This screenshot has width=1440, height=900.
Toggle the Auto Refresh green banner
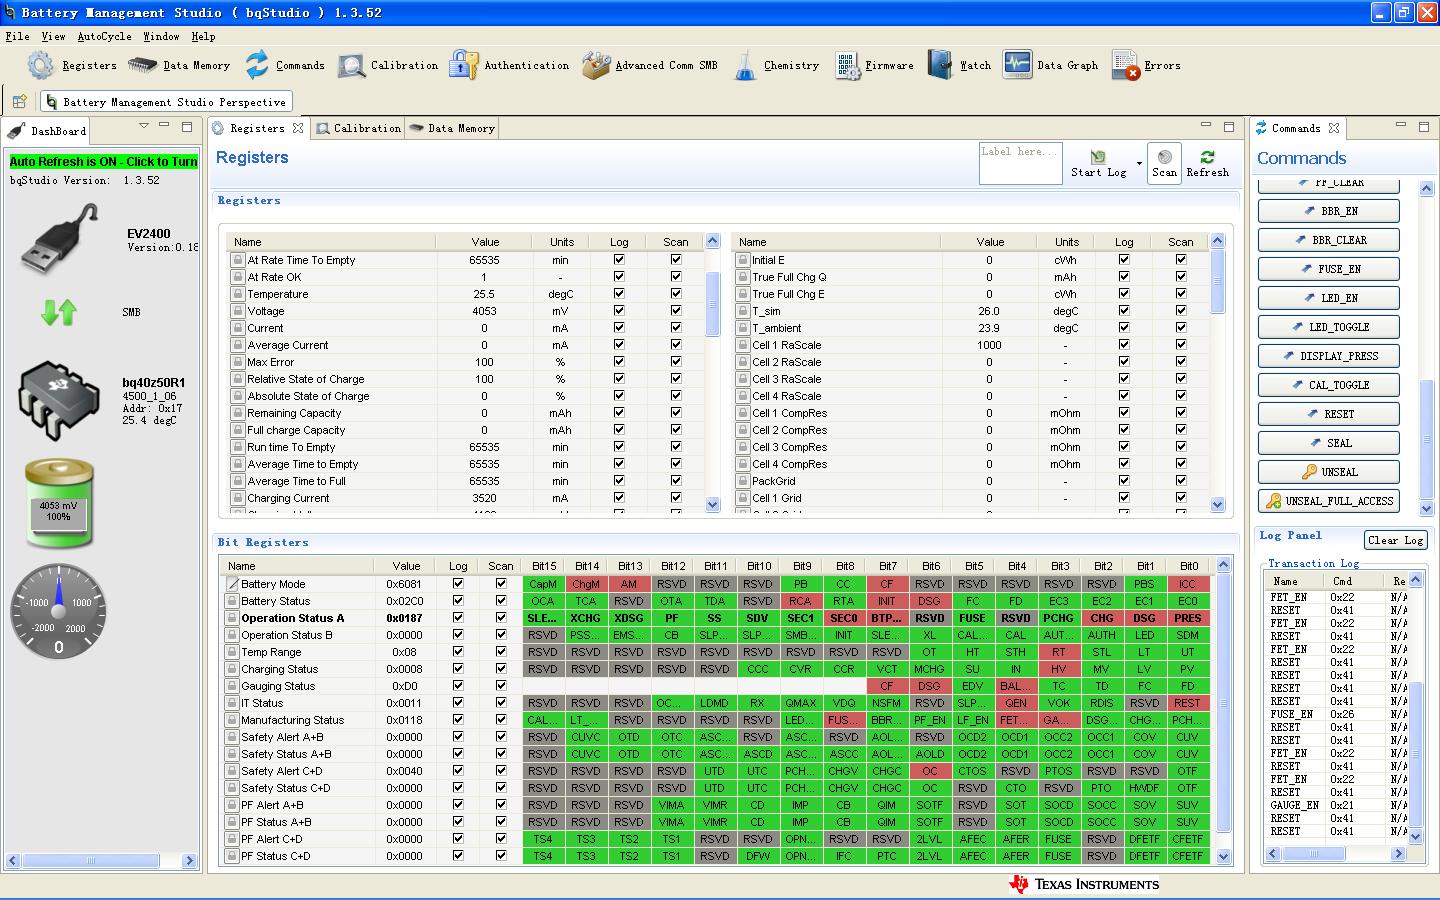click(x=104, y=162)
